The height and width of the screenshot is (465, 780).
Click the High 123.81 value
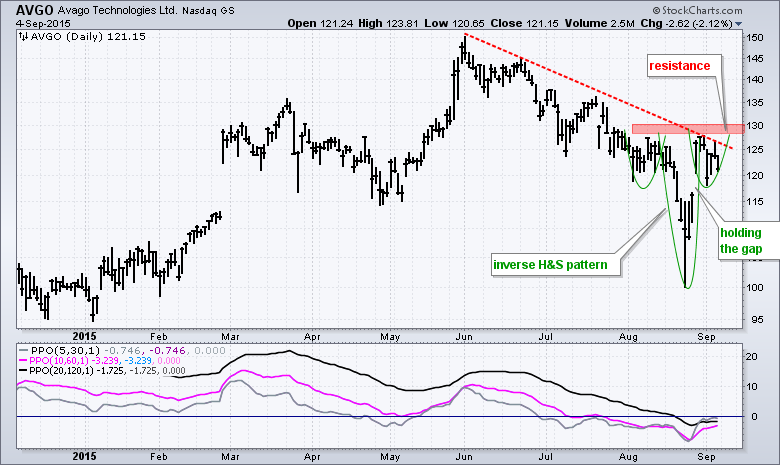(x=388, y=23)
